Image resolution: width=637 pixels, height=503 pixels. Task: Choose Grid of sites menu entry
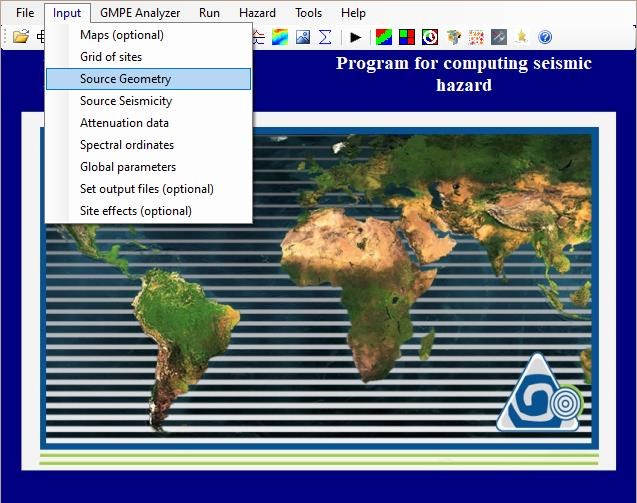pos(149,57)
